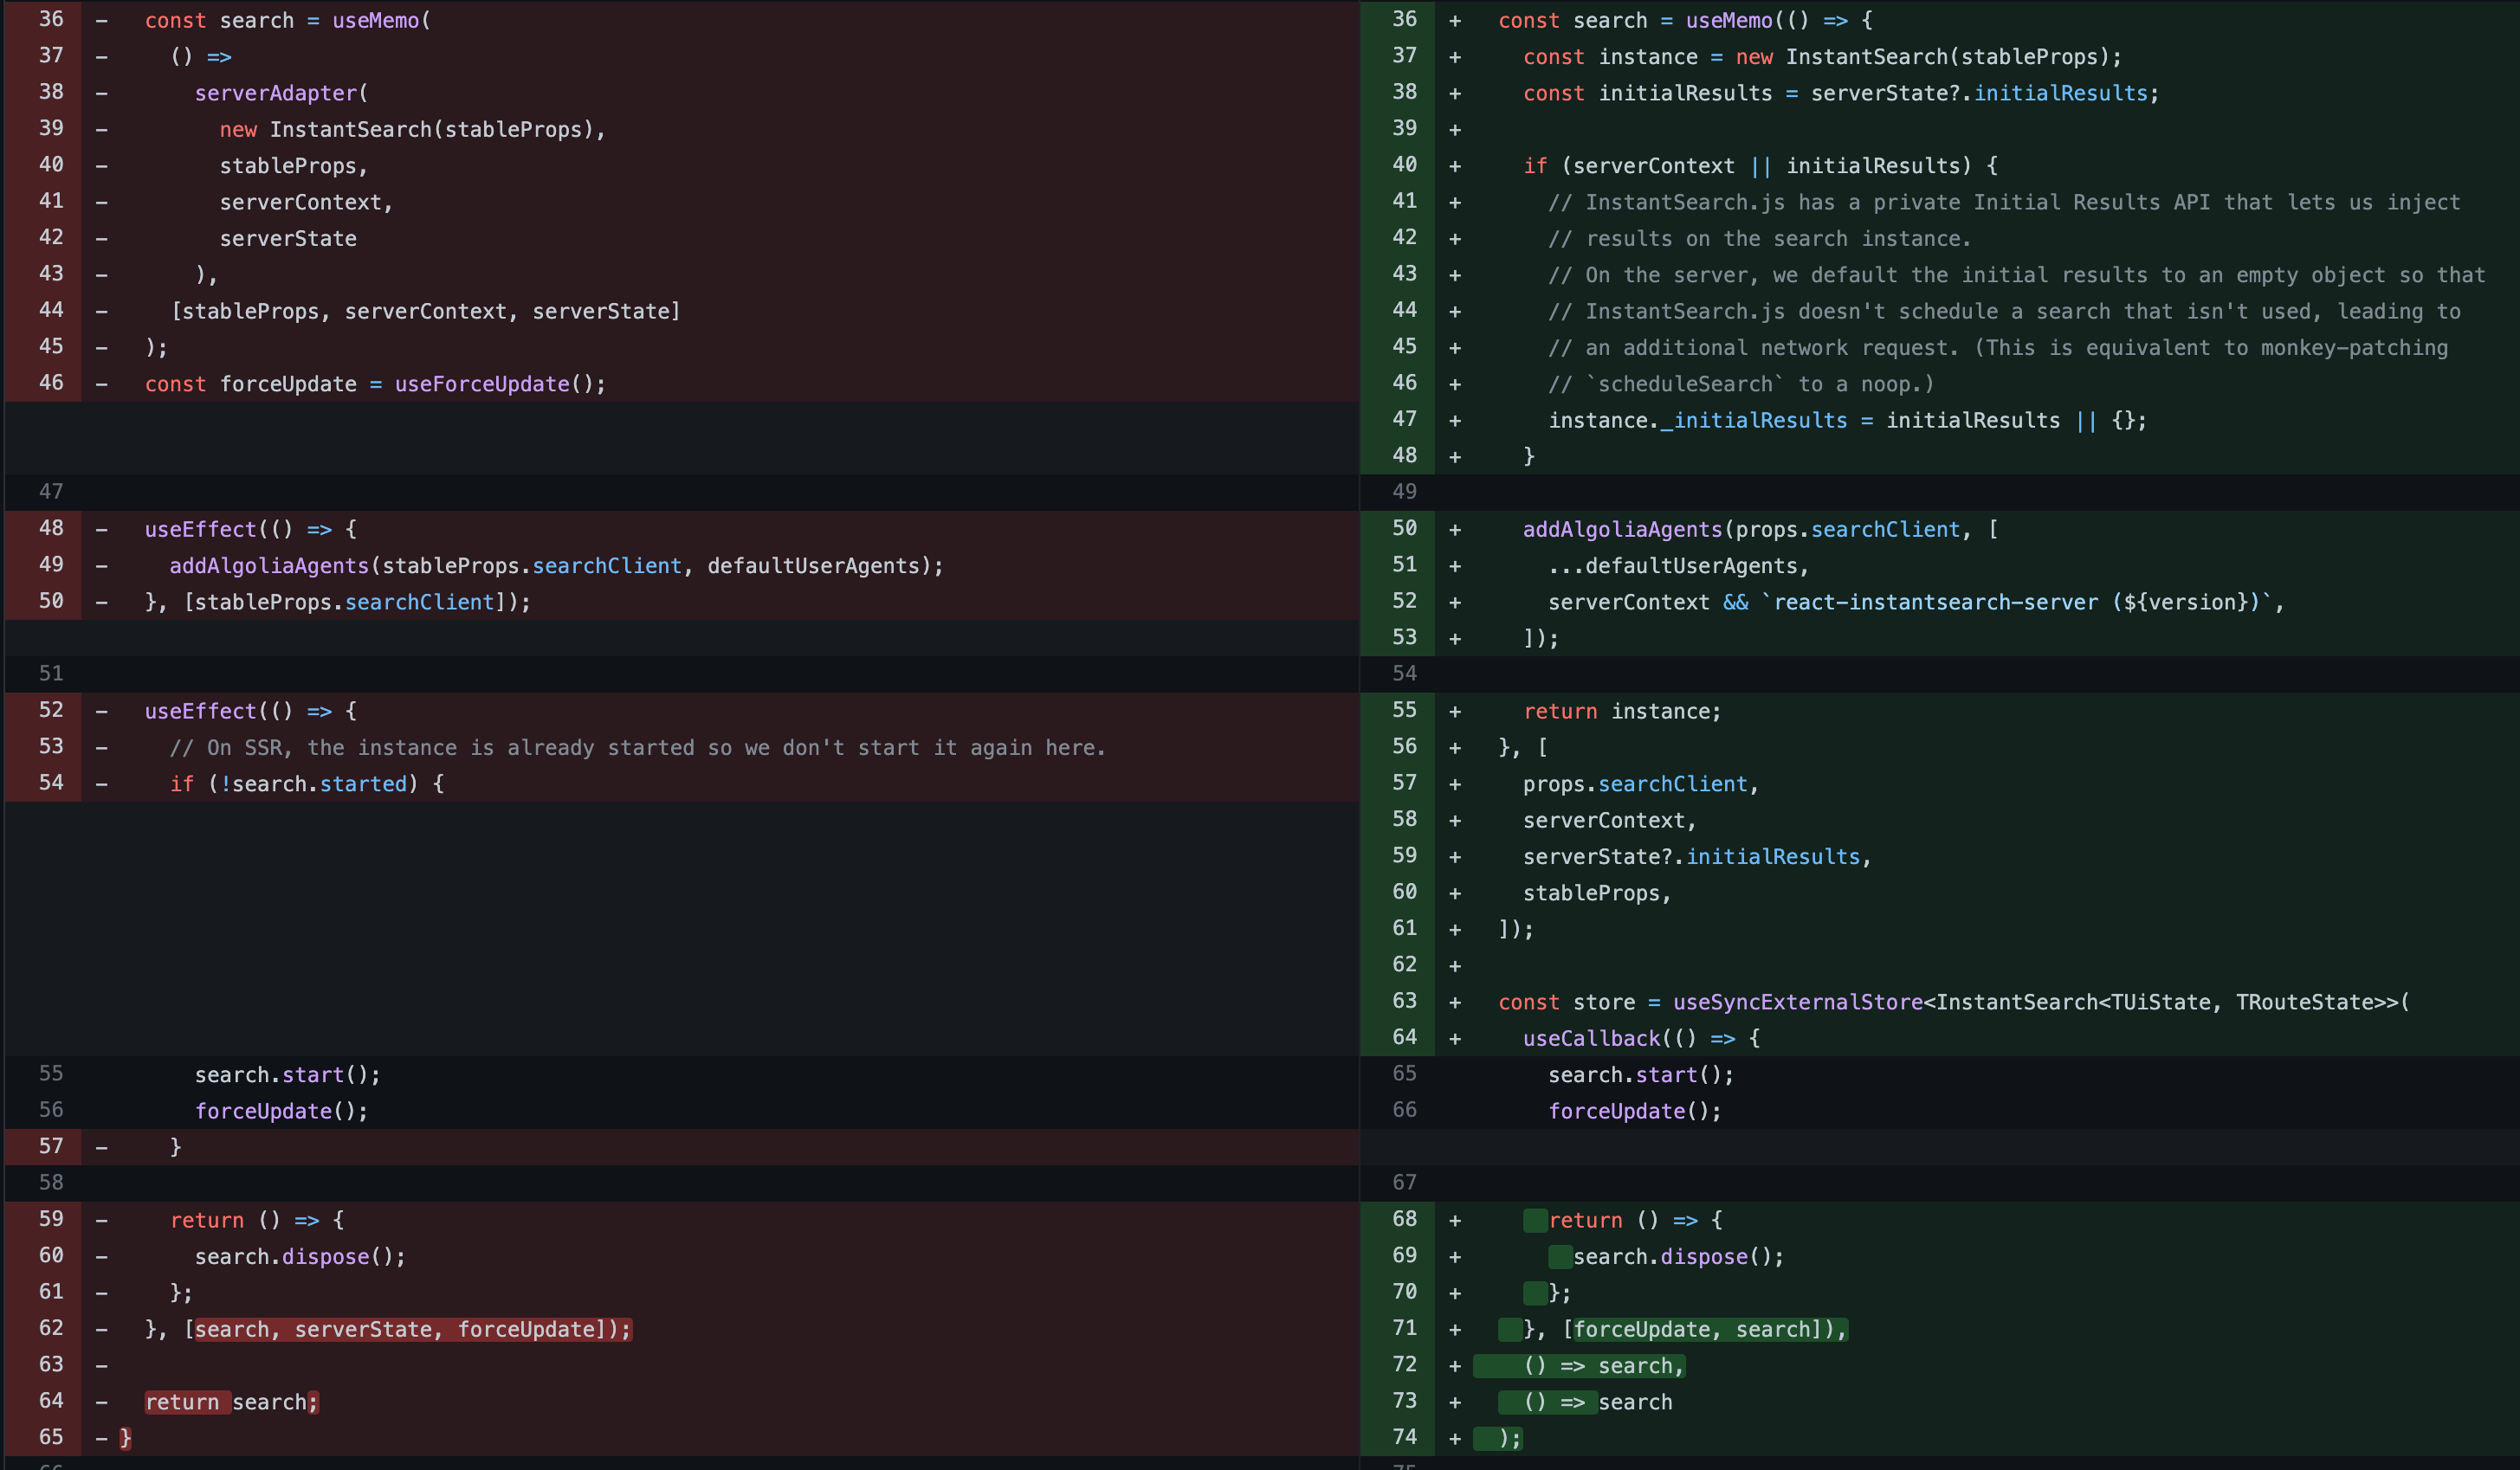Click '[stableProps.searchClient]' on left line 50

coord(344,602)
